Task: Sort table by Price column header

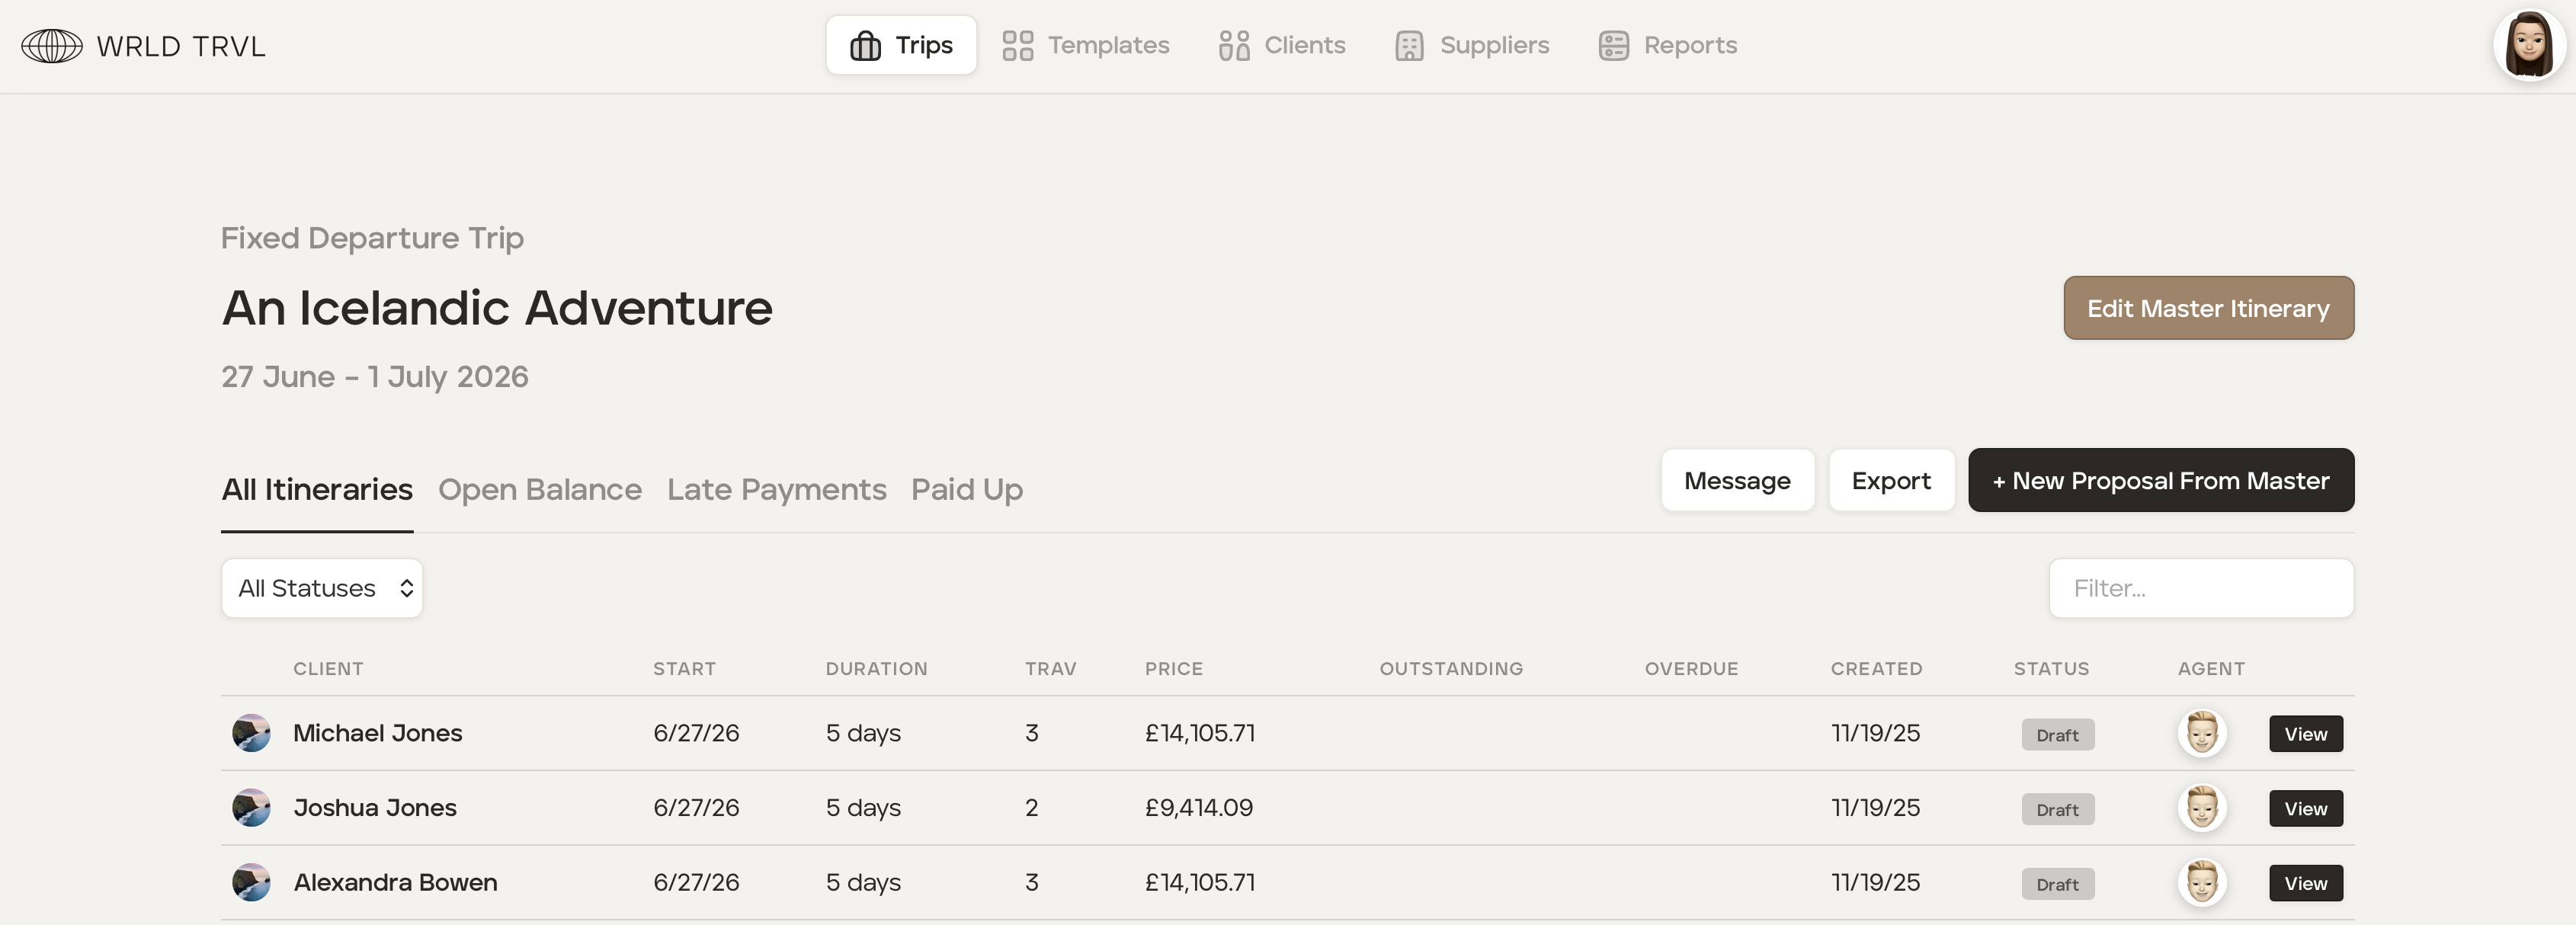Action: pyautogui.click(x=1173, y=669)
